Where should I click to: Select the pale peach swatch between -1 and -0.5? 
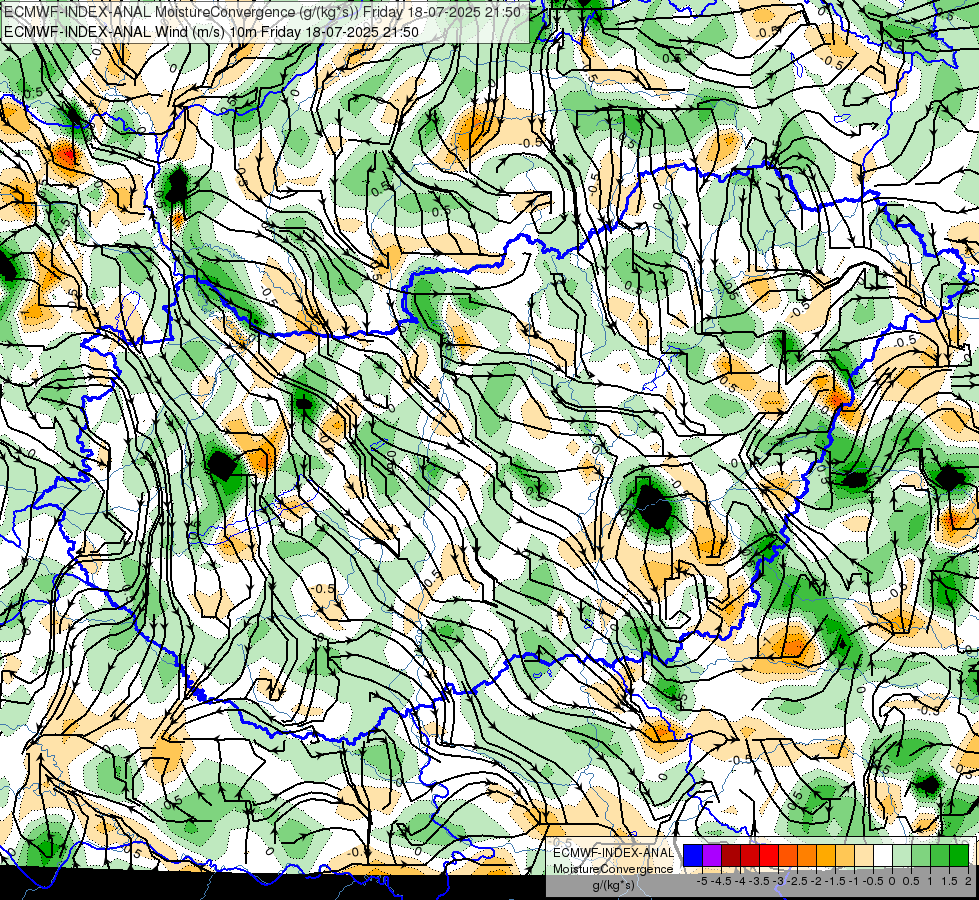coord(863,855)
